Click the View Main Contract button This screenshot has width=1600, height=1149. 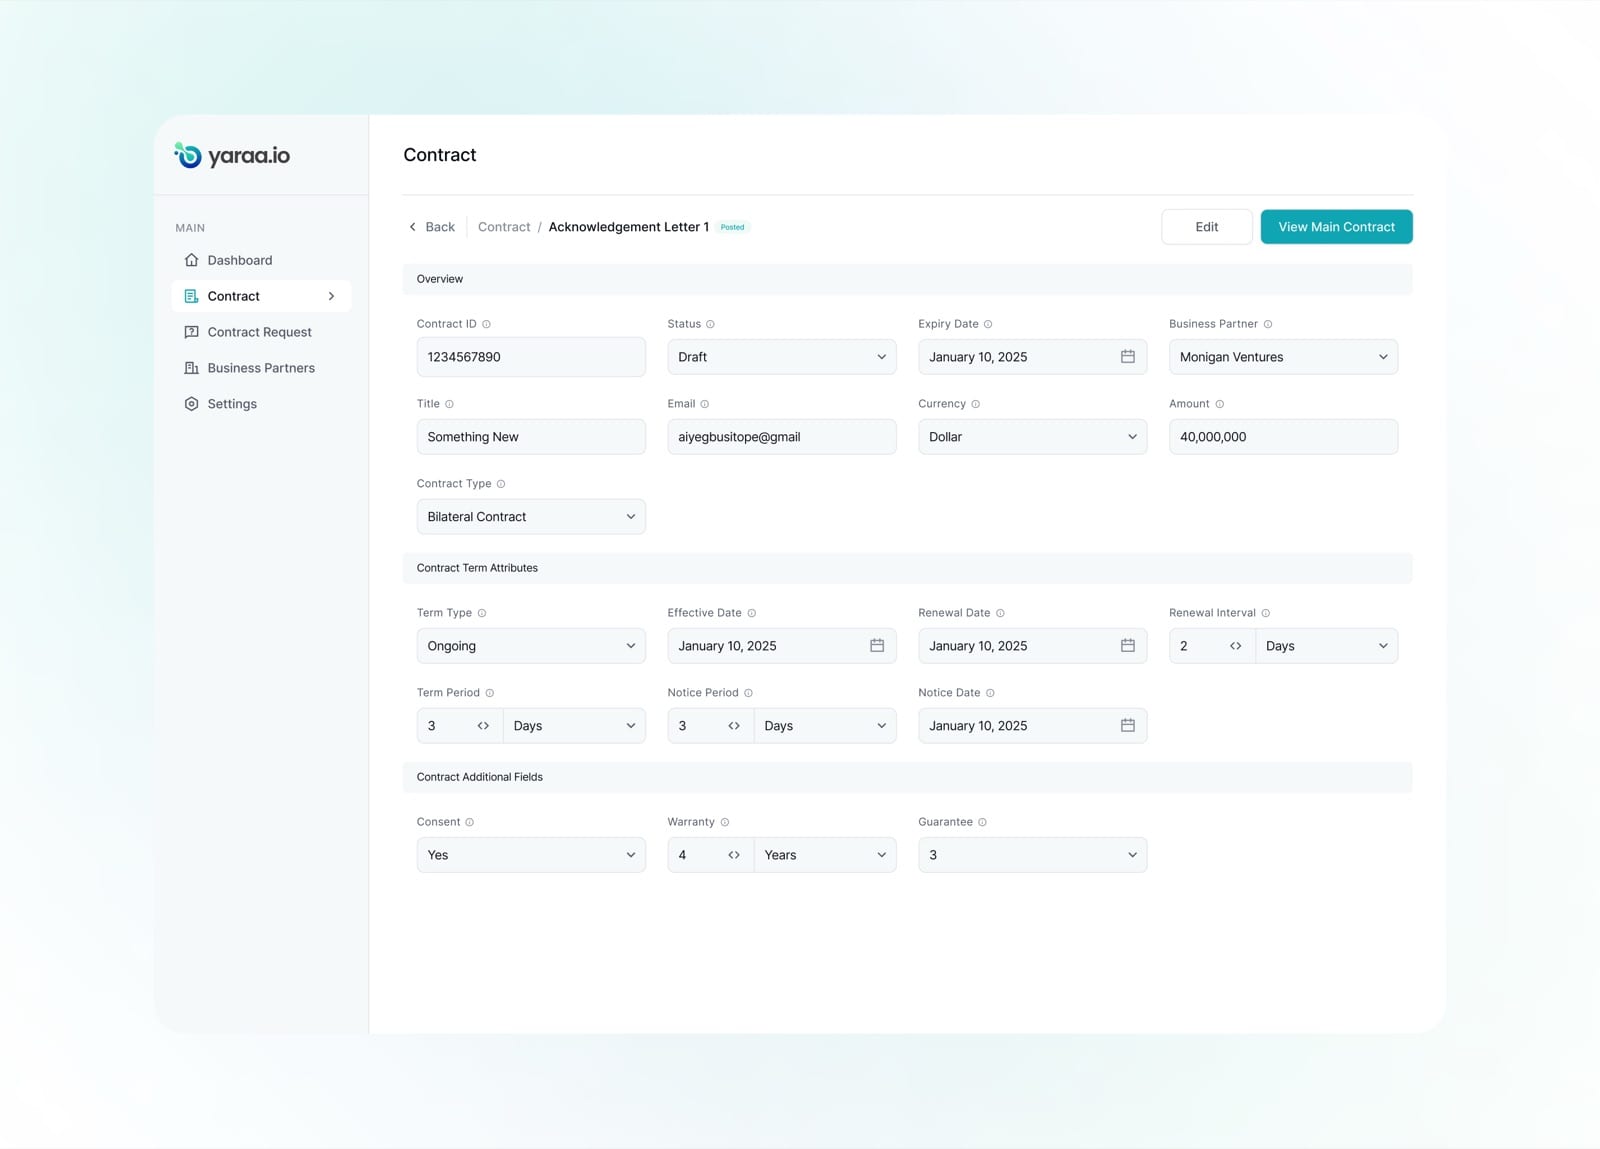[1336, 227]
